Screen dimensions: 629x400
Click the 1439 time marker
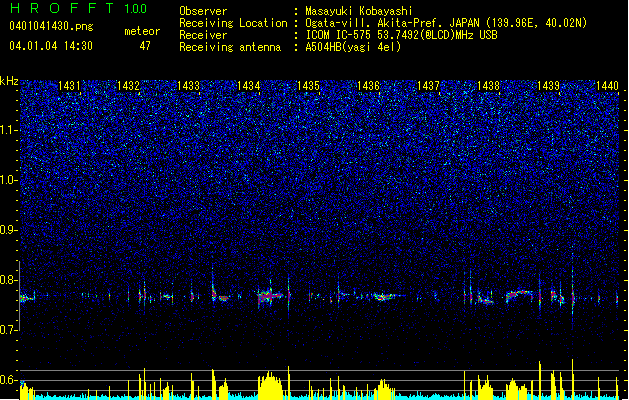tap(548, 86)
